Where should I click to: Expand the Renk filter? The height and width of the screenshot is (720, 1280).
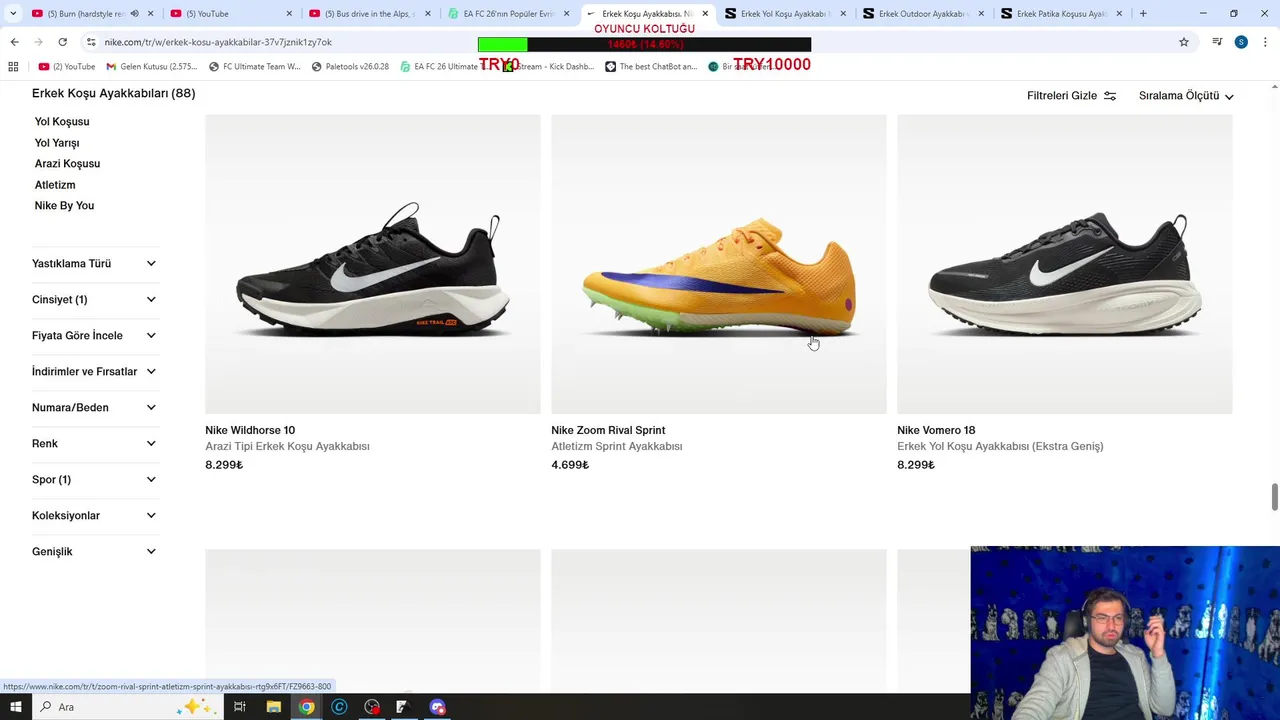(94, 444)
